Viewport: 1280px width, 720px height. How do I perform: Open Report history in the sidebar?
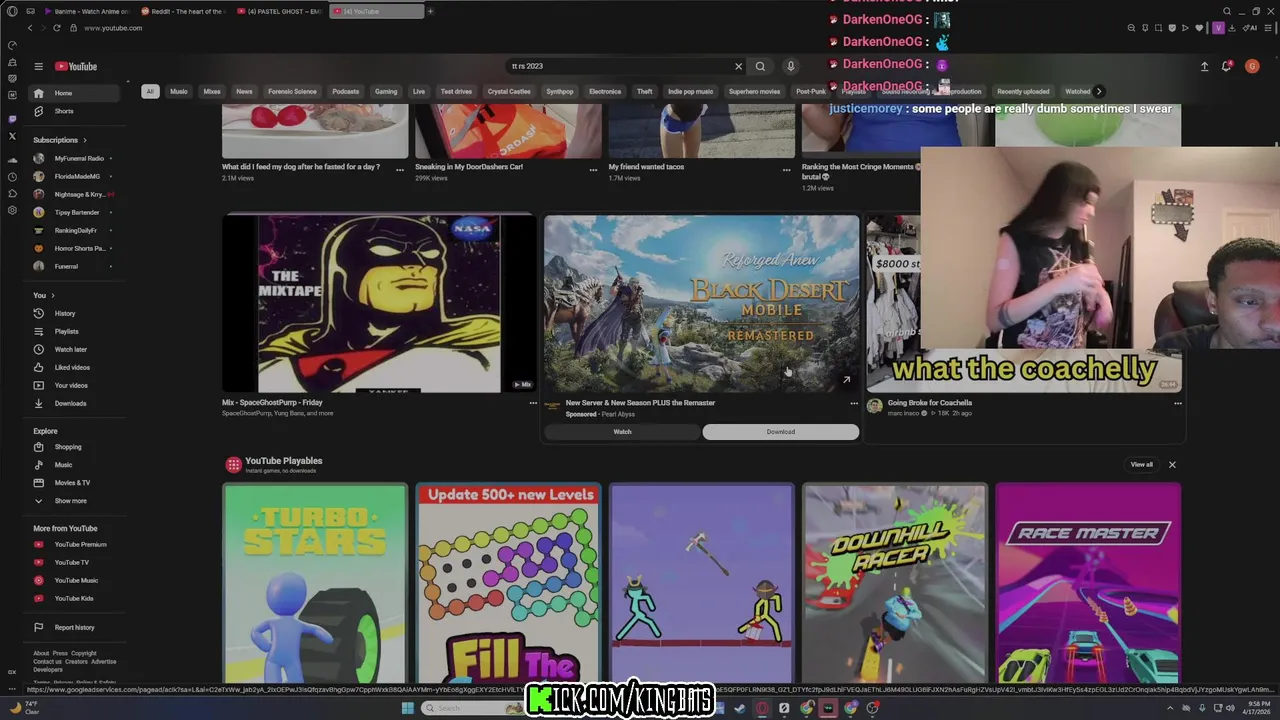pyautogui.click(x=74, y=627)
